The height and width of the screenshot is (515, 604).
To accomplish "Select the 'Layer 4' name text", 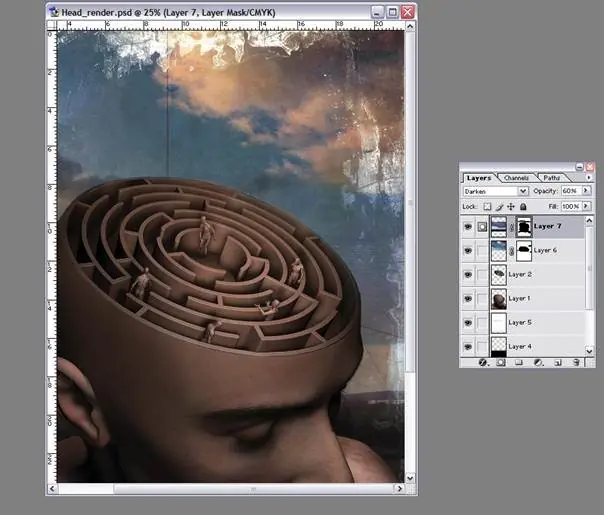I will pyautogui.click(x=520, y=347).
